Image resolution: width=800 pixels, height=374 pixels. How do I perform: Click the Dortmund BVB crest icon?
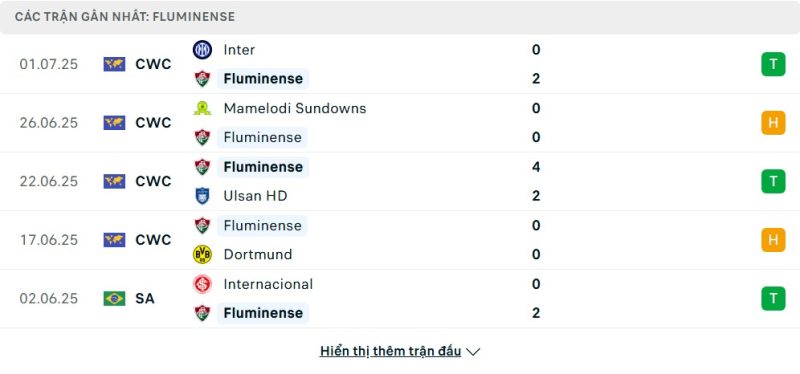pyautogui.click(x=202, y=254)
